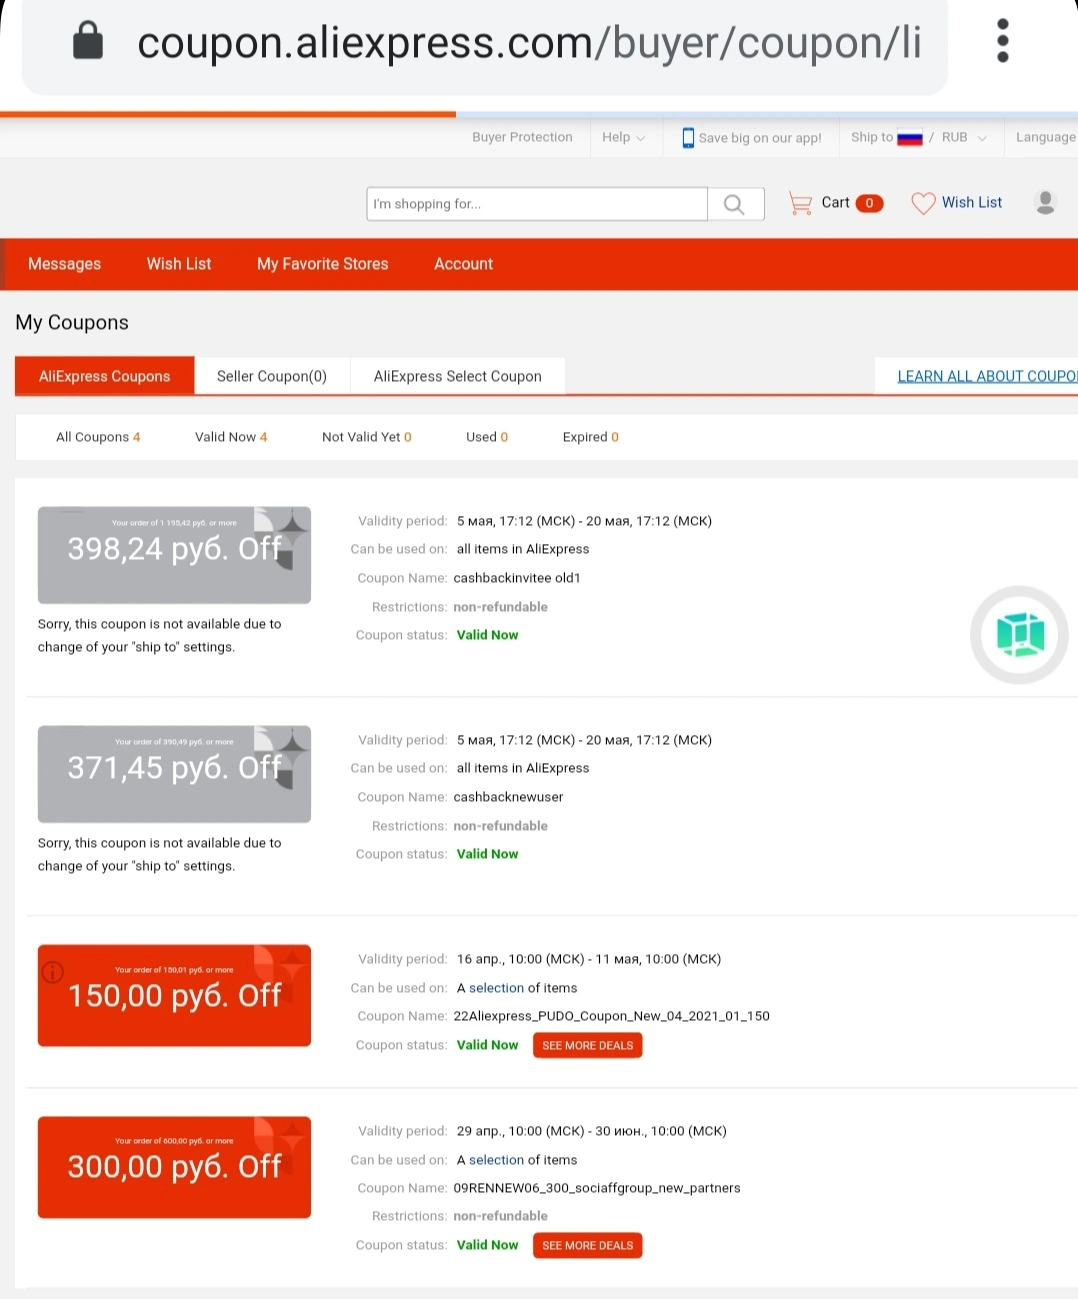Viewport: 1078px width, 1299px height.
Task: Open the Account menu item
Action: pos(464,264)
